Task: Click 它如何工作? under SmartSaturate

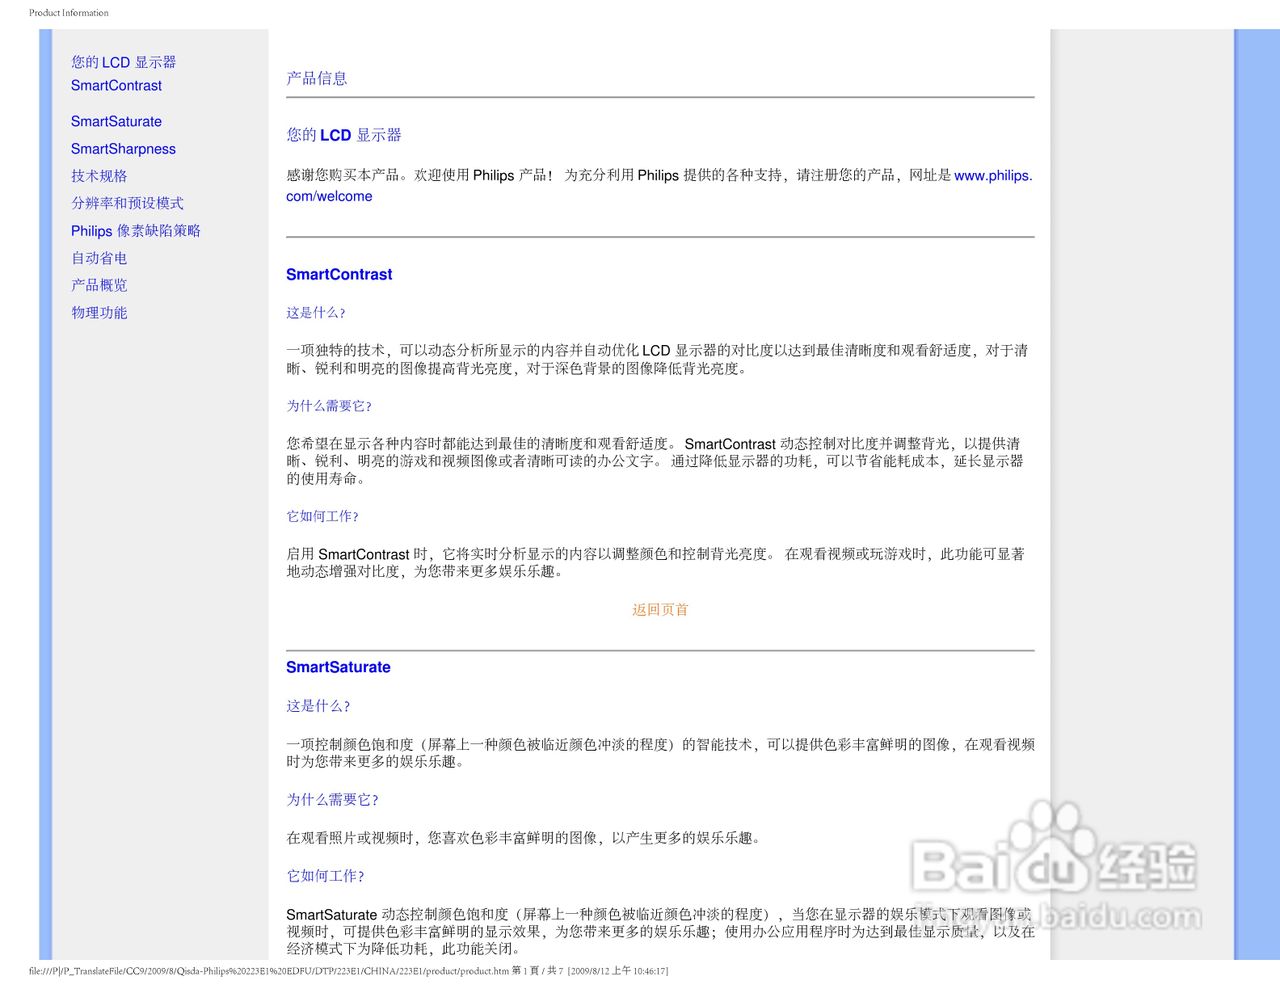Action: coord(325,876)
